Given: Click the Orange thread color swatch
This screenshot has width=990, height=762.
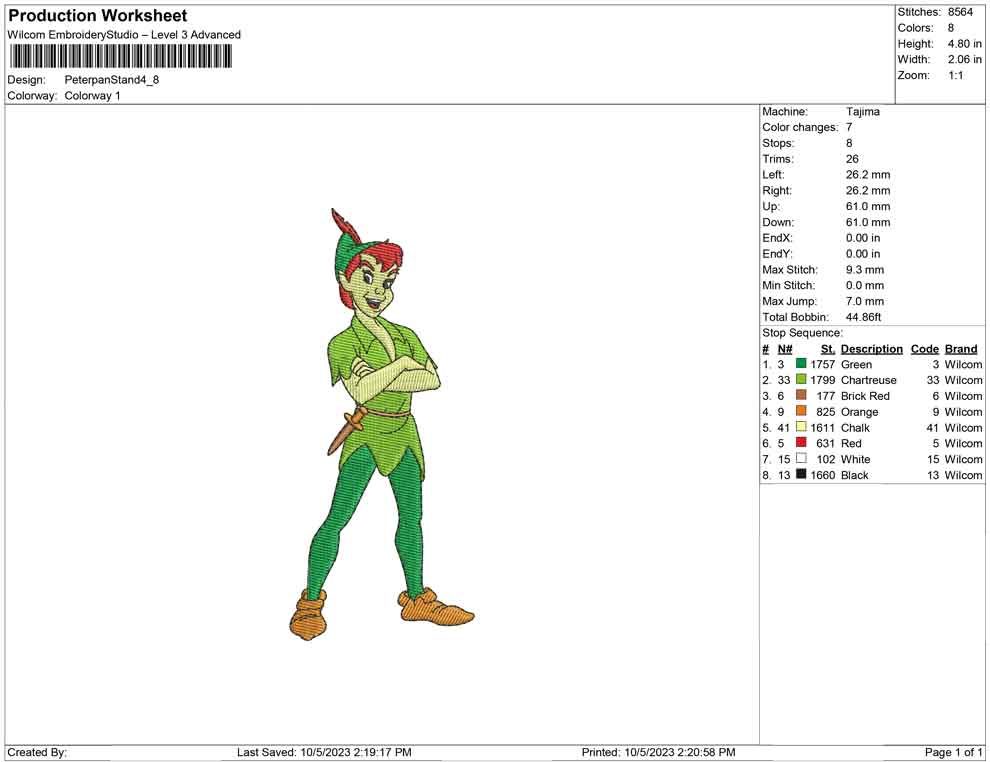Looking at the screenshot, I should coord(801,411).
